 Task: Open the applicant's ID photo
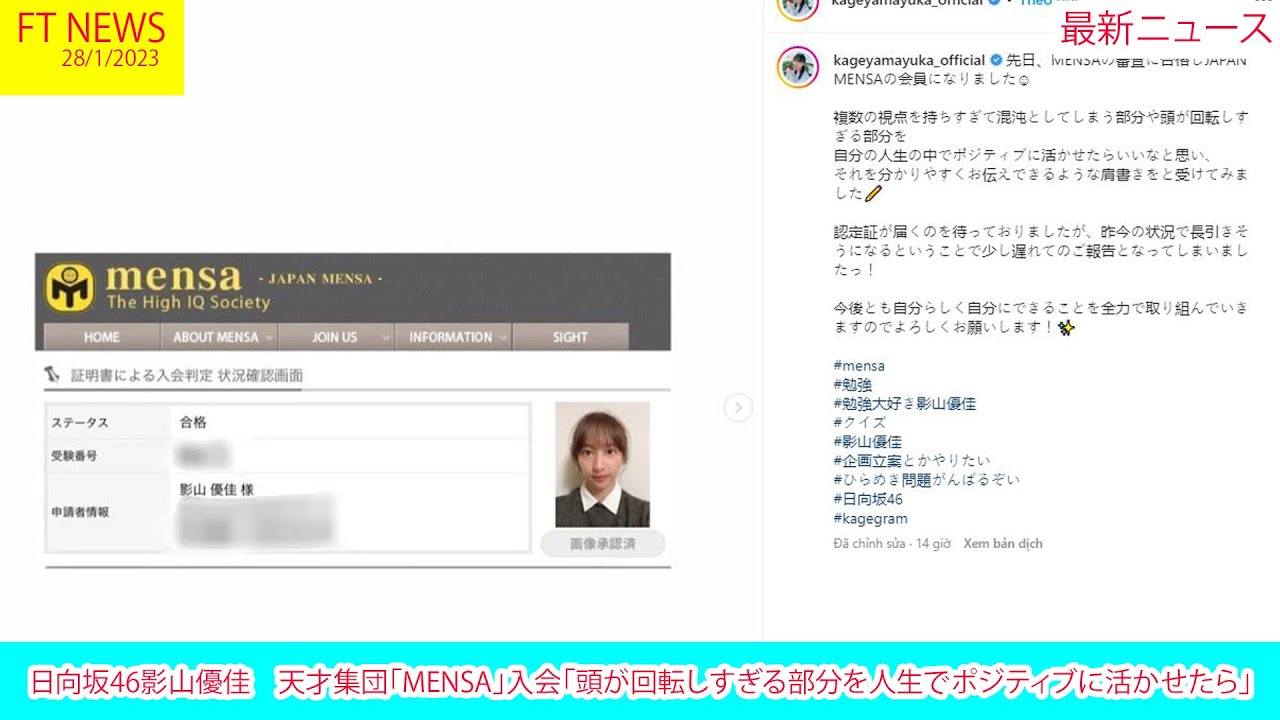pyautogui.click(x=602, y=464)
